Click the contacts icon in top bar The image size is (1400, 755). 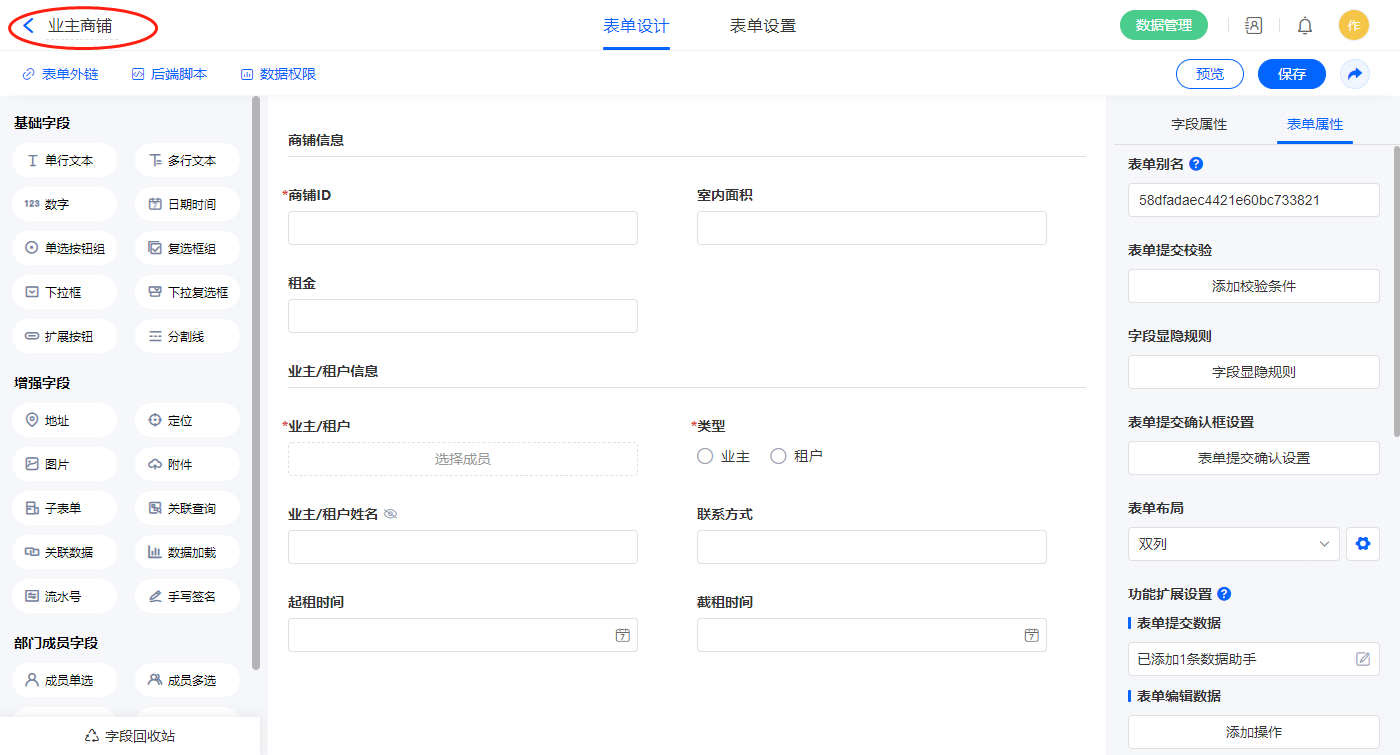point(1253,26)
